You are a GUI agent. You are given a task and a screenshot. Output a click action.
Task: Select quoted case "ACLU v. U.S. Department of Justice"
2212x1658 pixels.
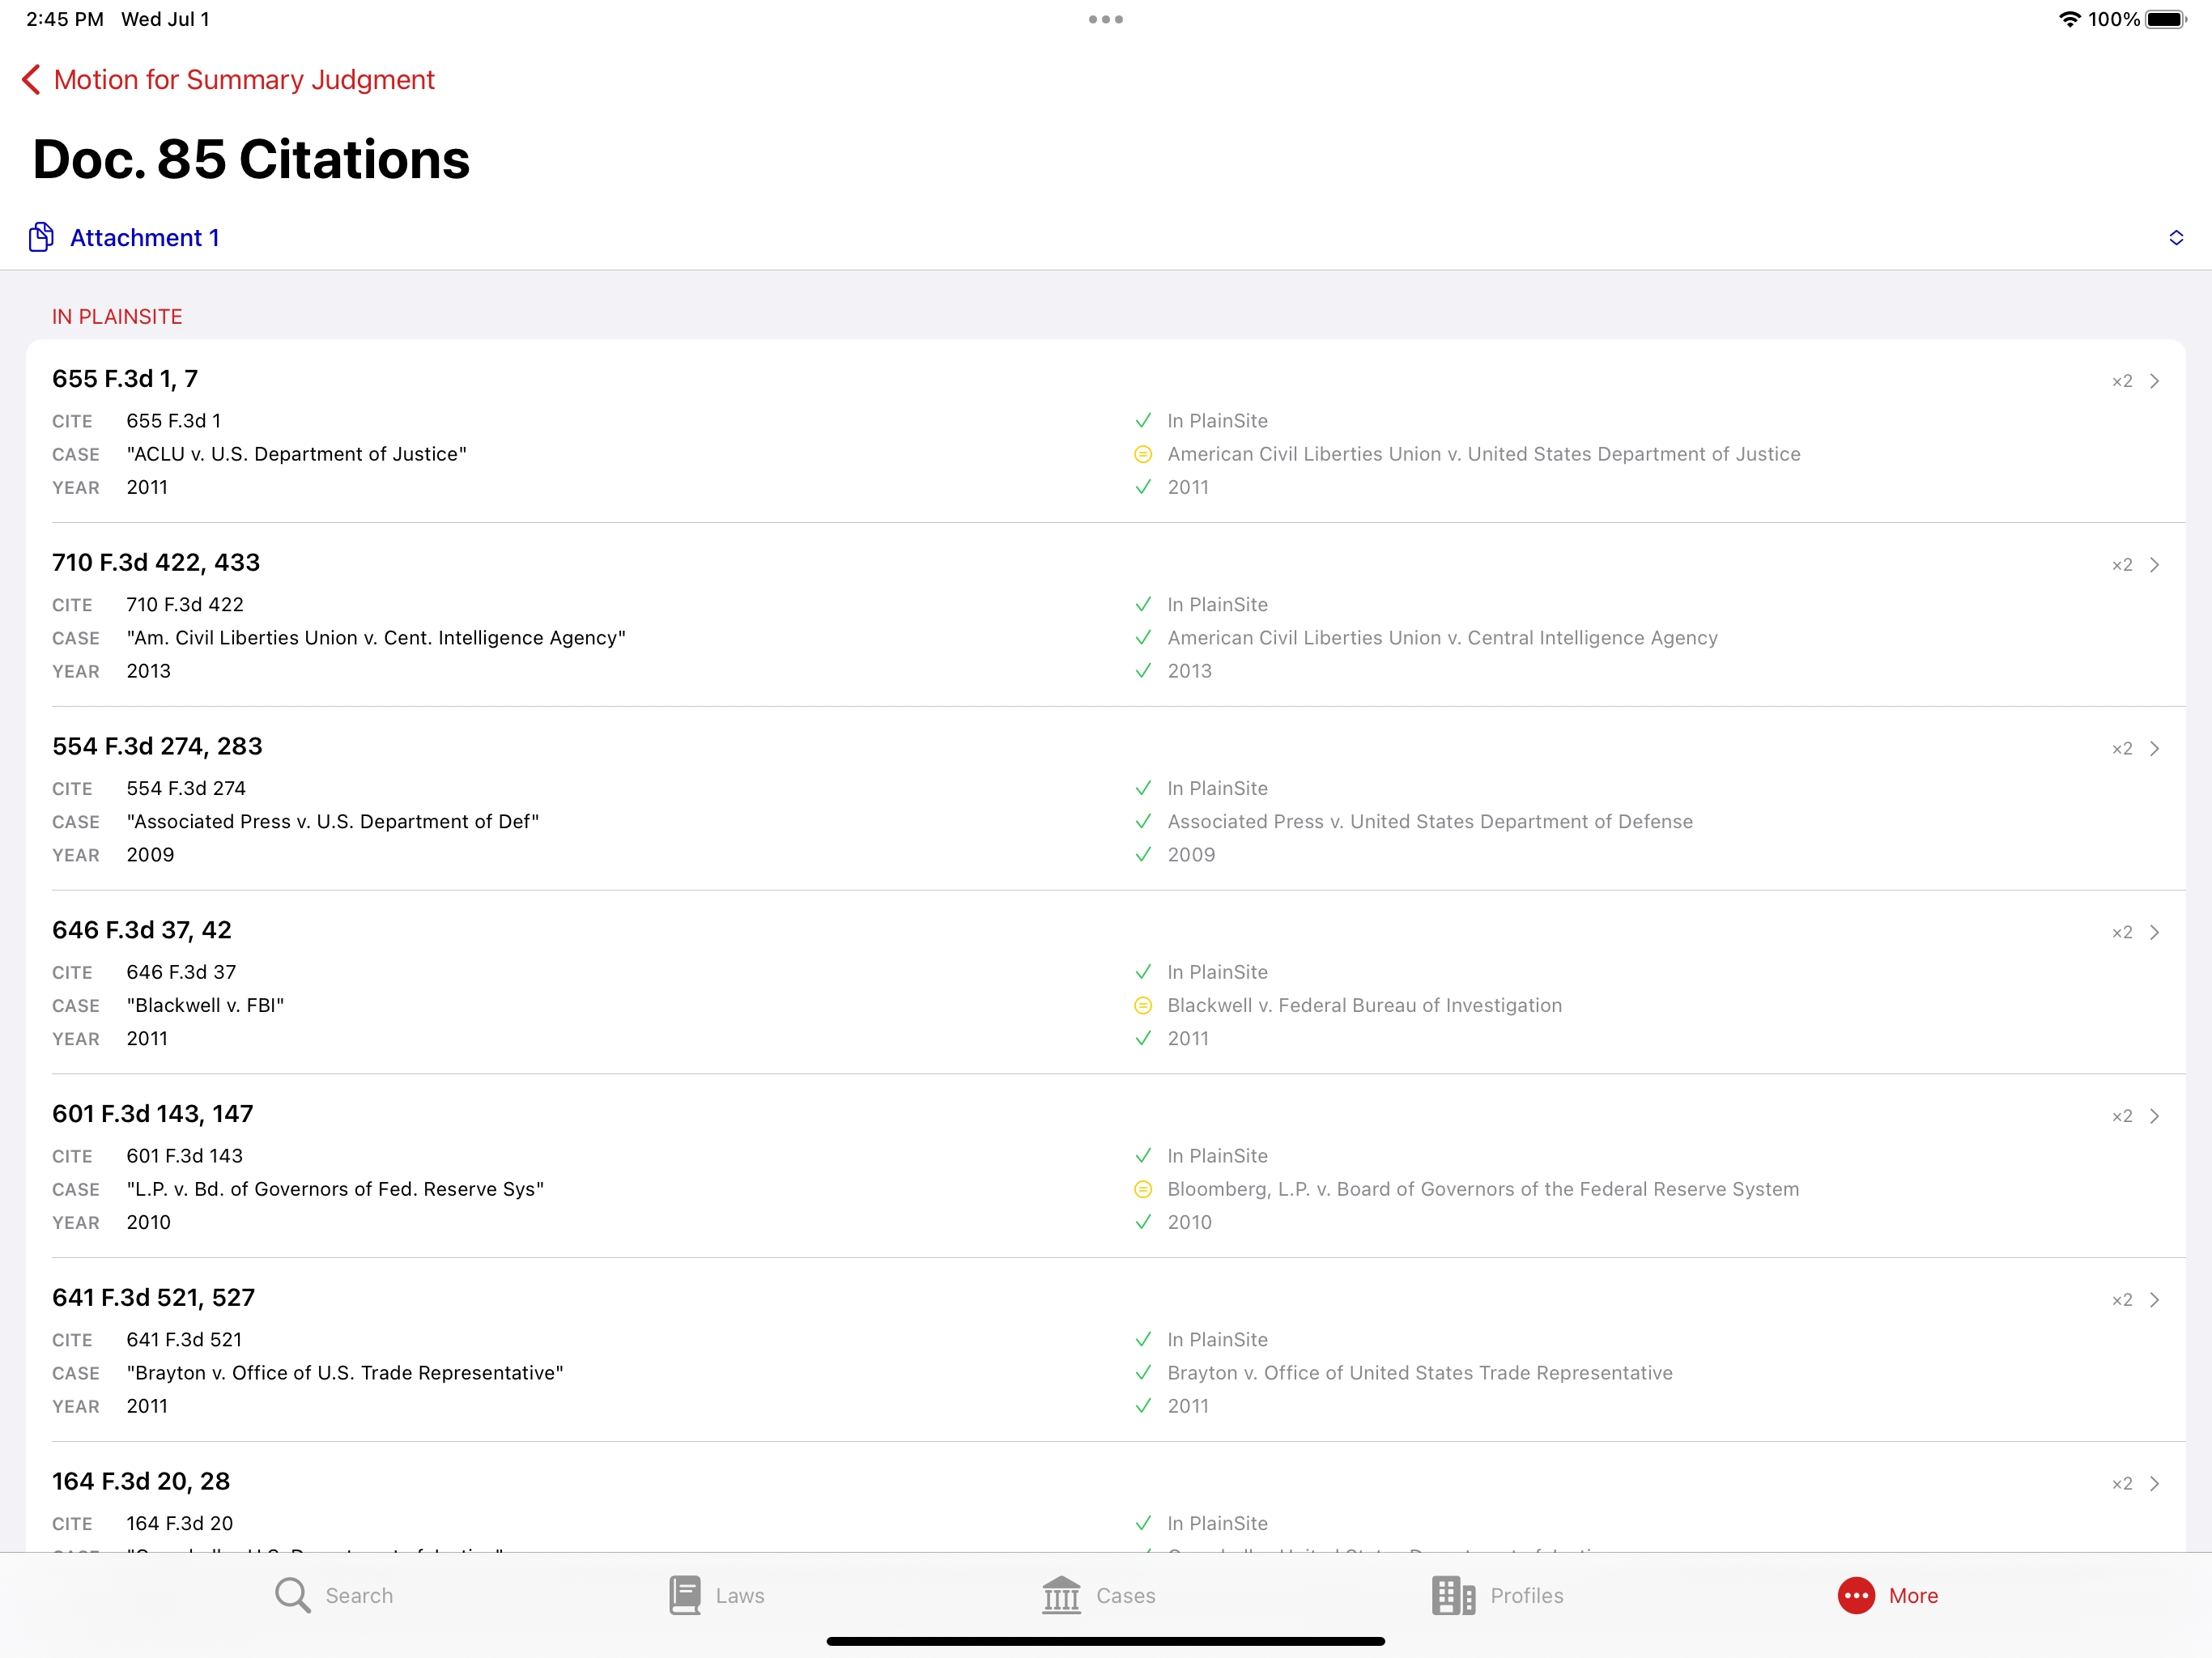click(x=297, y=454)
